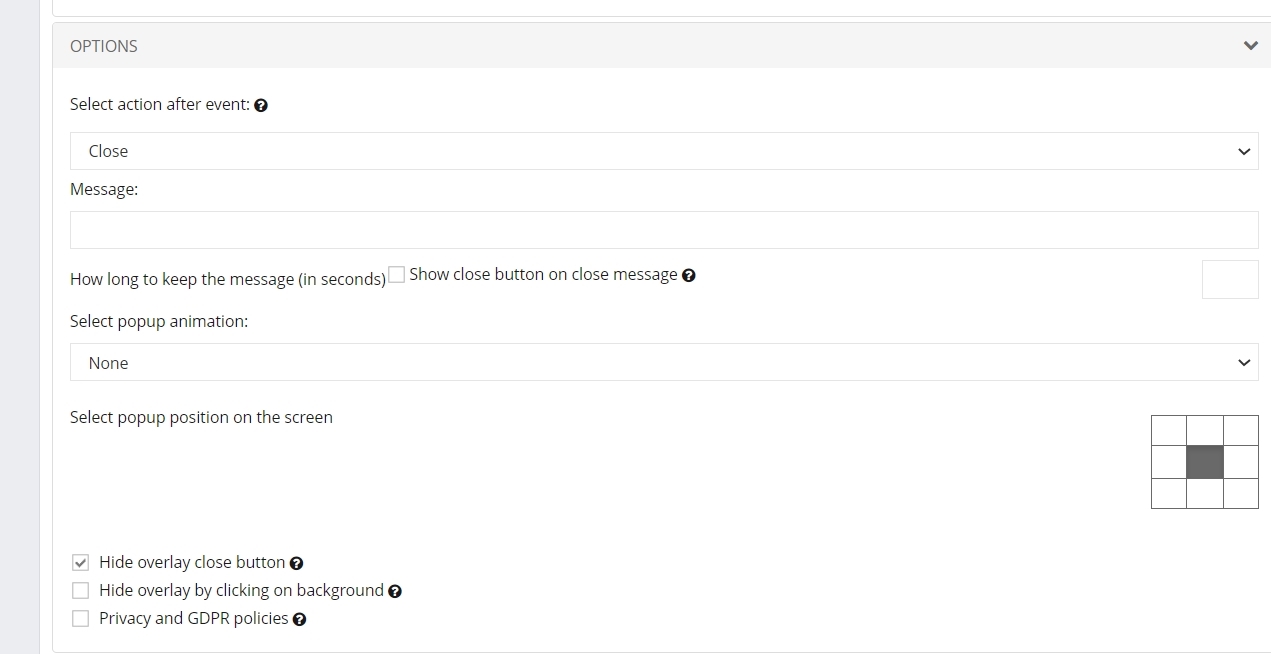Viewport: 1271px width, 654px height.
Task: Collapse the OPTIONS panel using chevron
Action: tap(1250, 46)
